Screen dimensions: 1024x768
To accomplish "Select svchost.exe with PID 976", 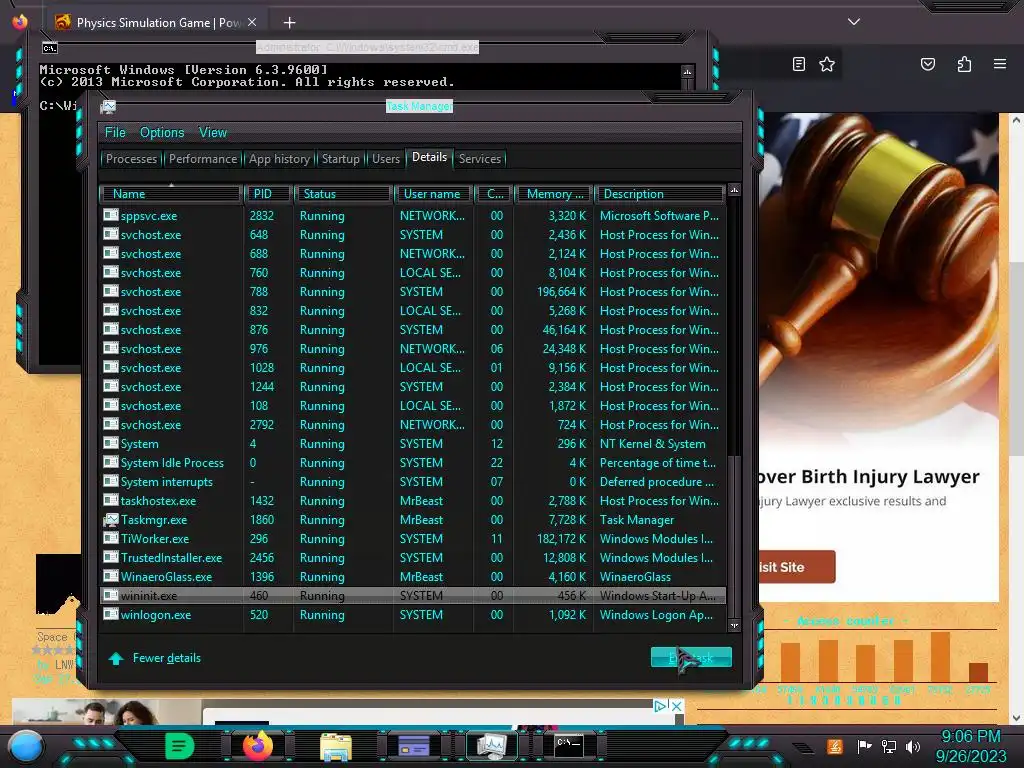I will click(x=413, y=349).
